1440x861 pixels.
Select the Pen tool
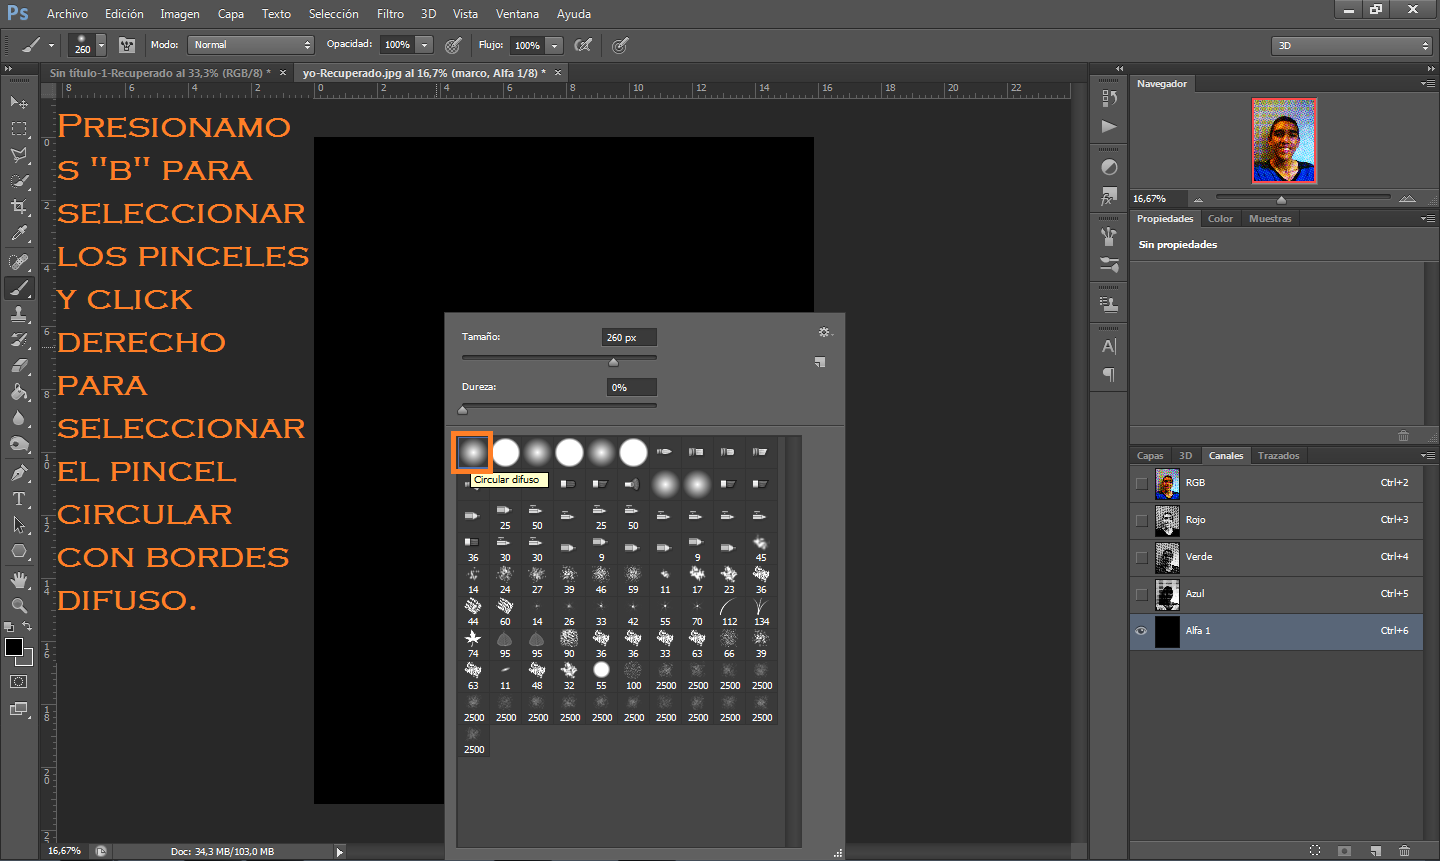point(19,473)
